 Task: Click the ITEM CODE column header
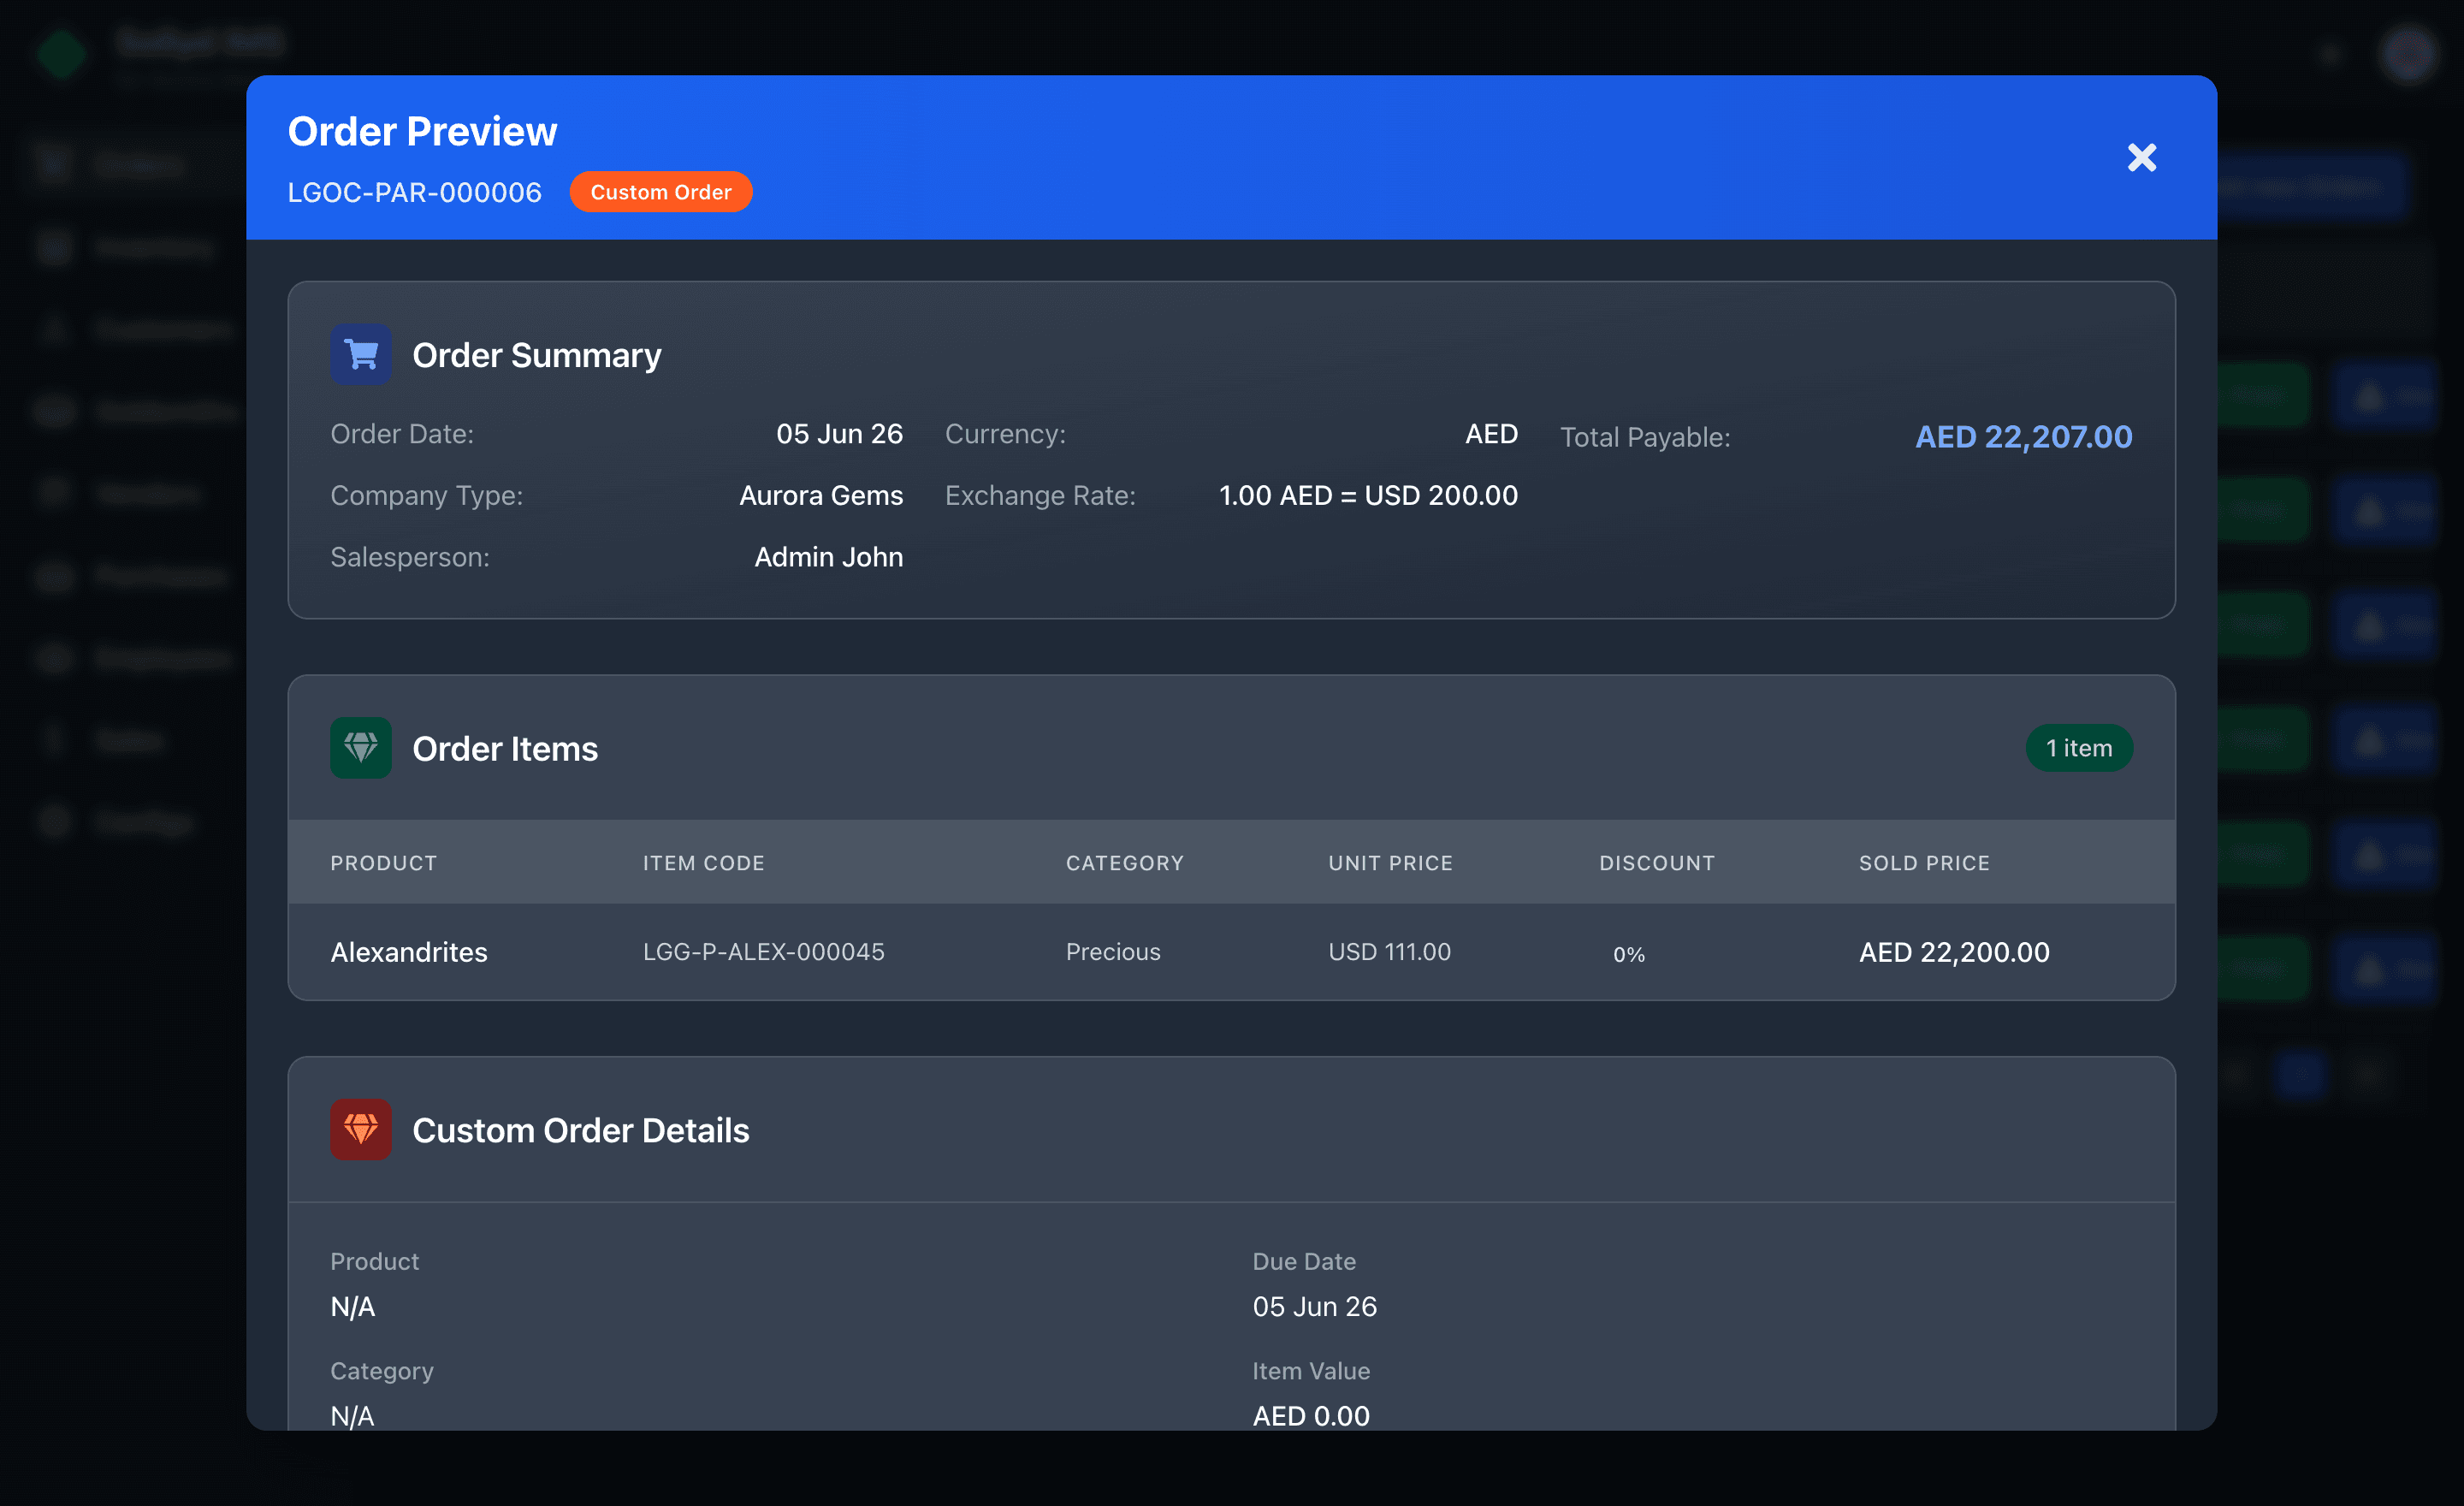pos(704,863)
